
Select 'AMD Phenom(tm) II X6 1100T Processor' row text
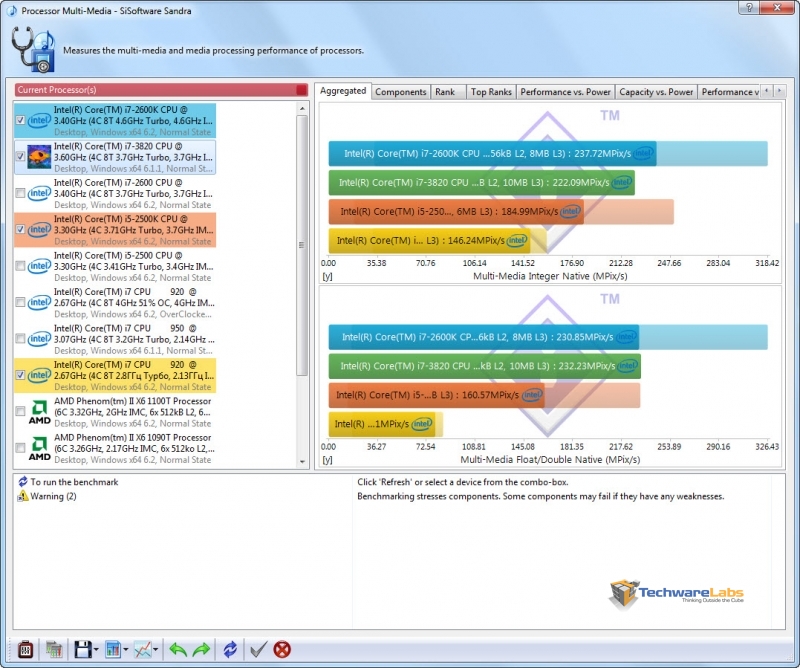coord(133,401)
